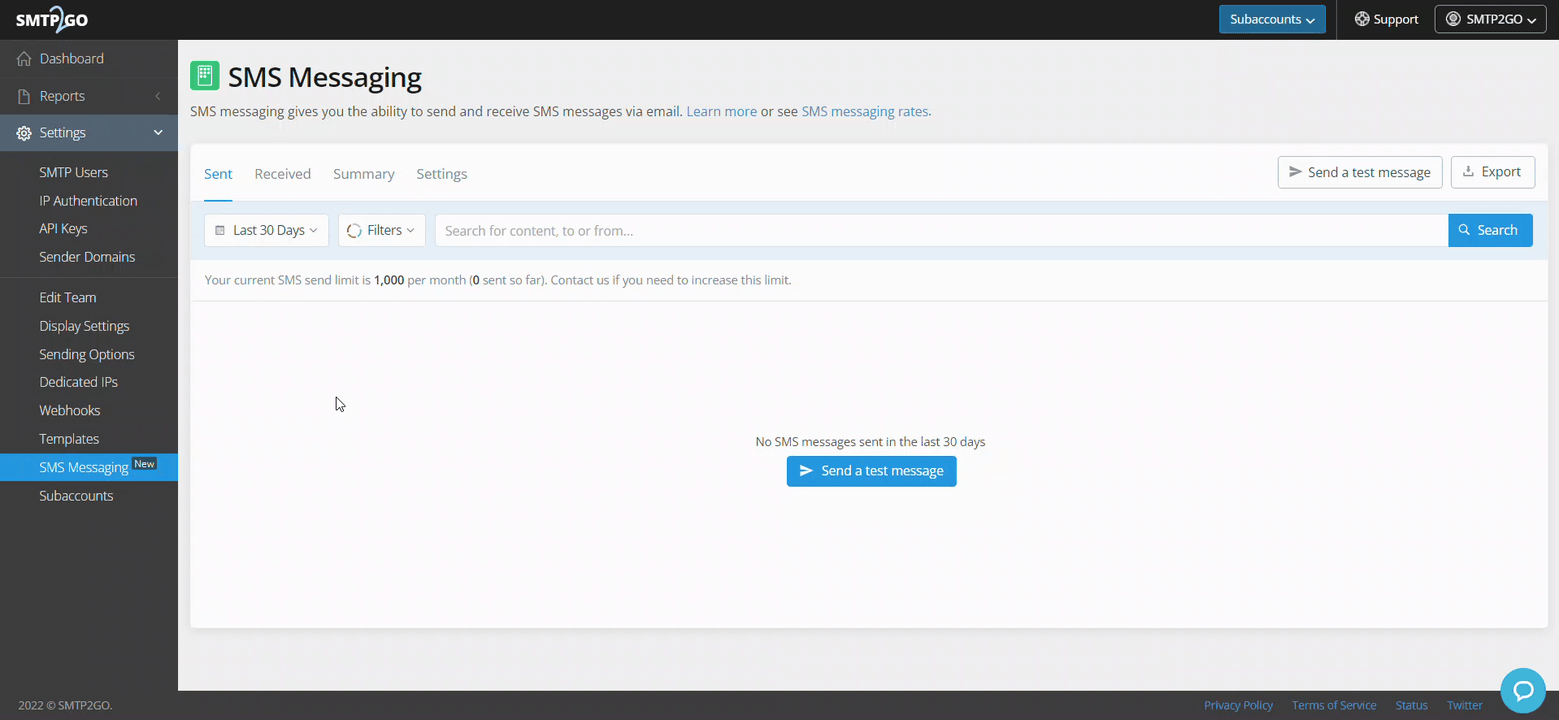1559x720 pixels.
Task: Click the Export button
Action: pos(1493,172)
